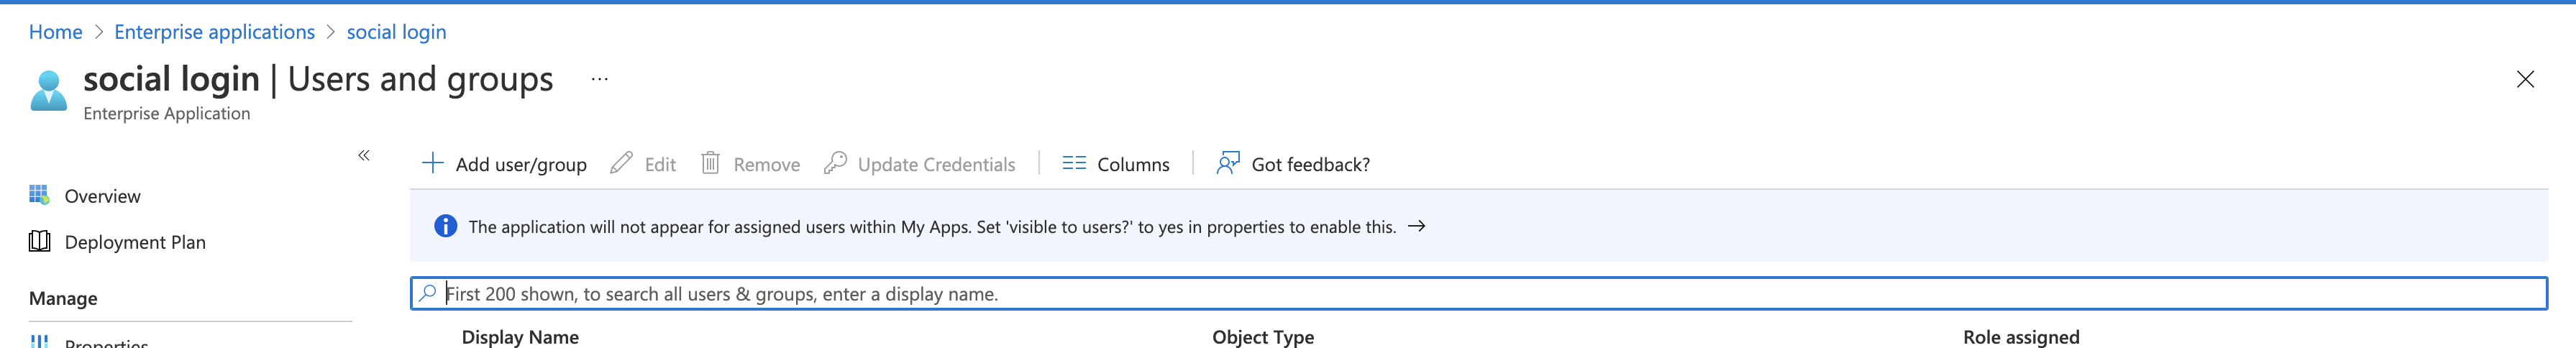2576x348 pixels.
Task: Follow the arrow in the info banner
Action: pos(1416,227)
